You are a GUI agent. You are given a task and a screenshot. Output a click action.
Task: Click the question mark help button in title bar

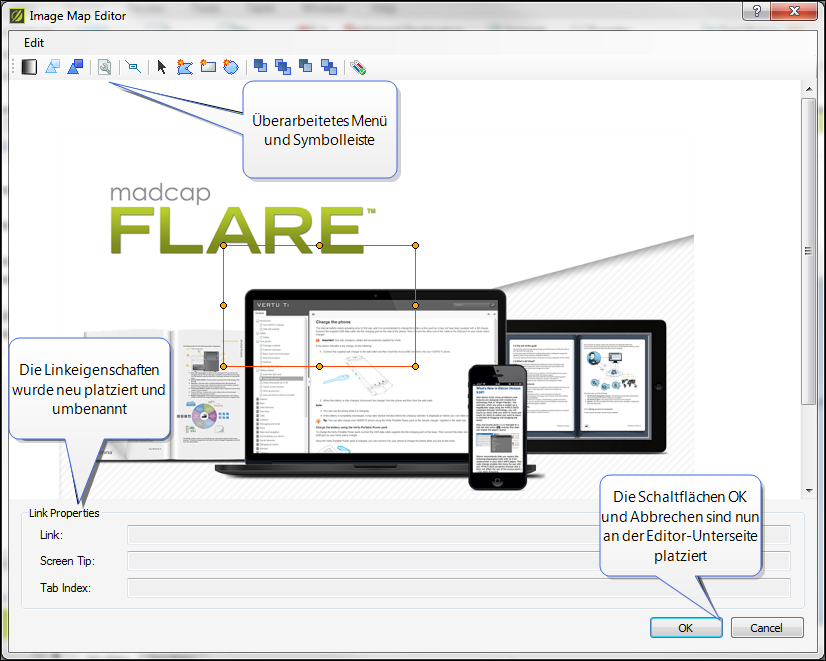(757, 11)
